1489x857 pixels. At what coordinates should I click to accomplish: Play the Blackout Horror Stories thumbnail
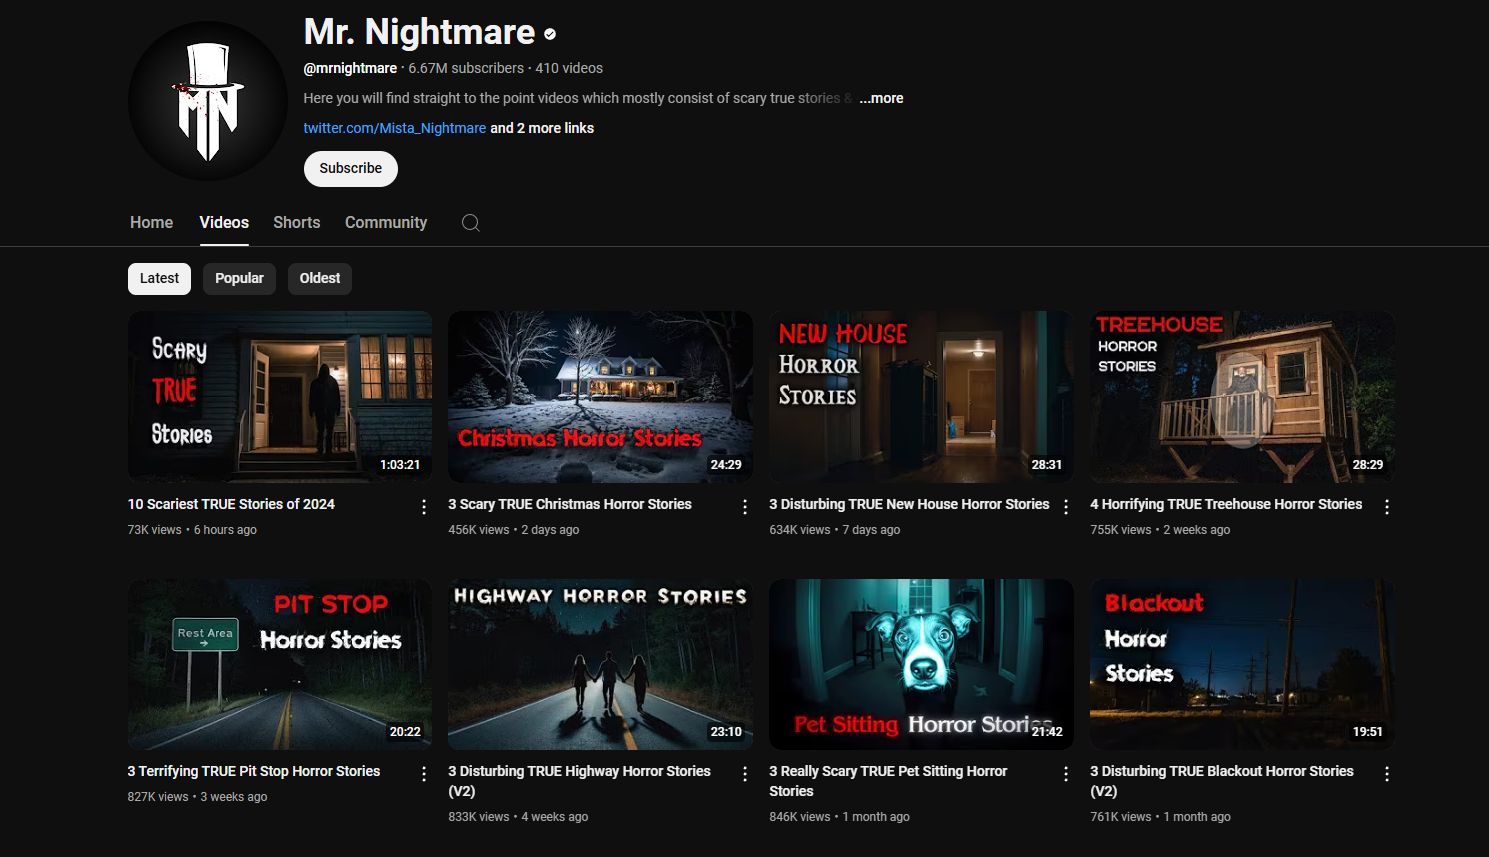tap(1243, 664)
